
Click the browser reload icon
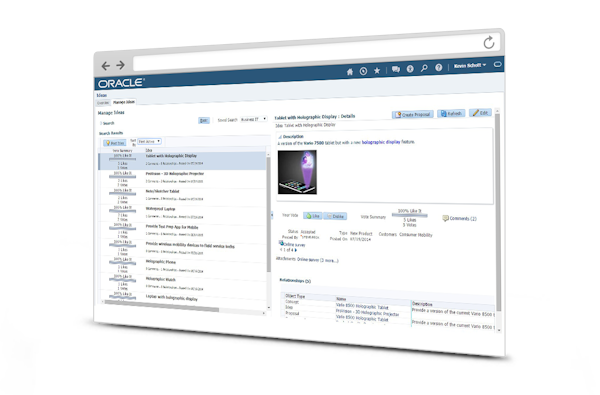(489, 42)
